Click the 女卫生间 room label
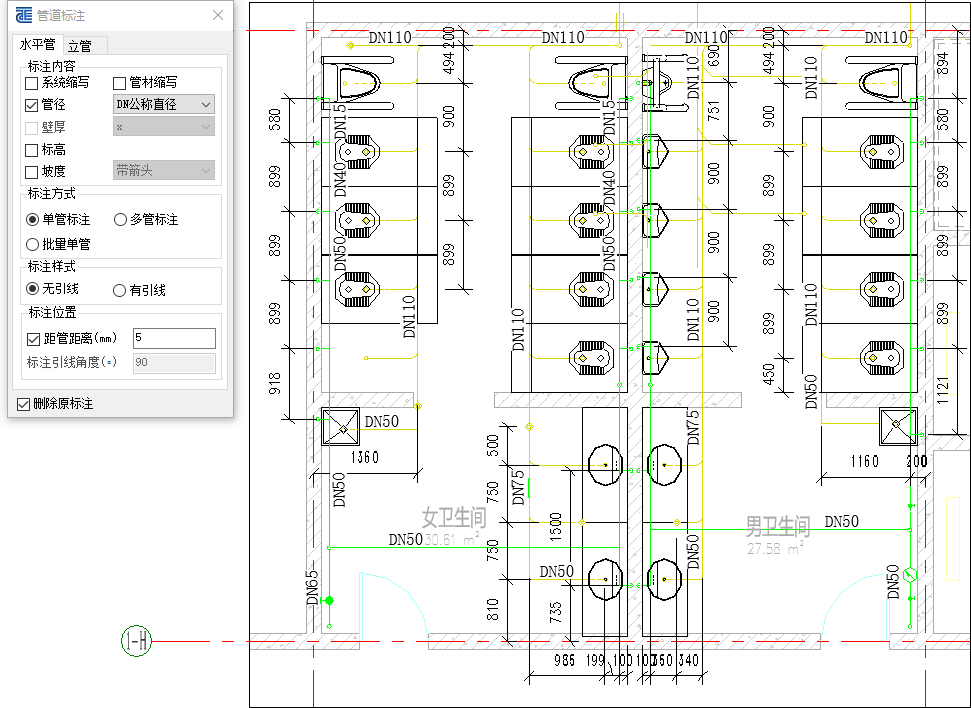Viewport: 971px width, 708px height. 454,518
